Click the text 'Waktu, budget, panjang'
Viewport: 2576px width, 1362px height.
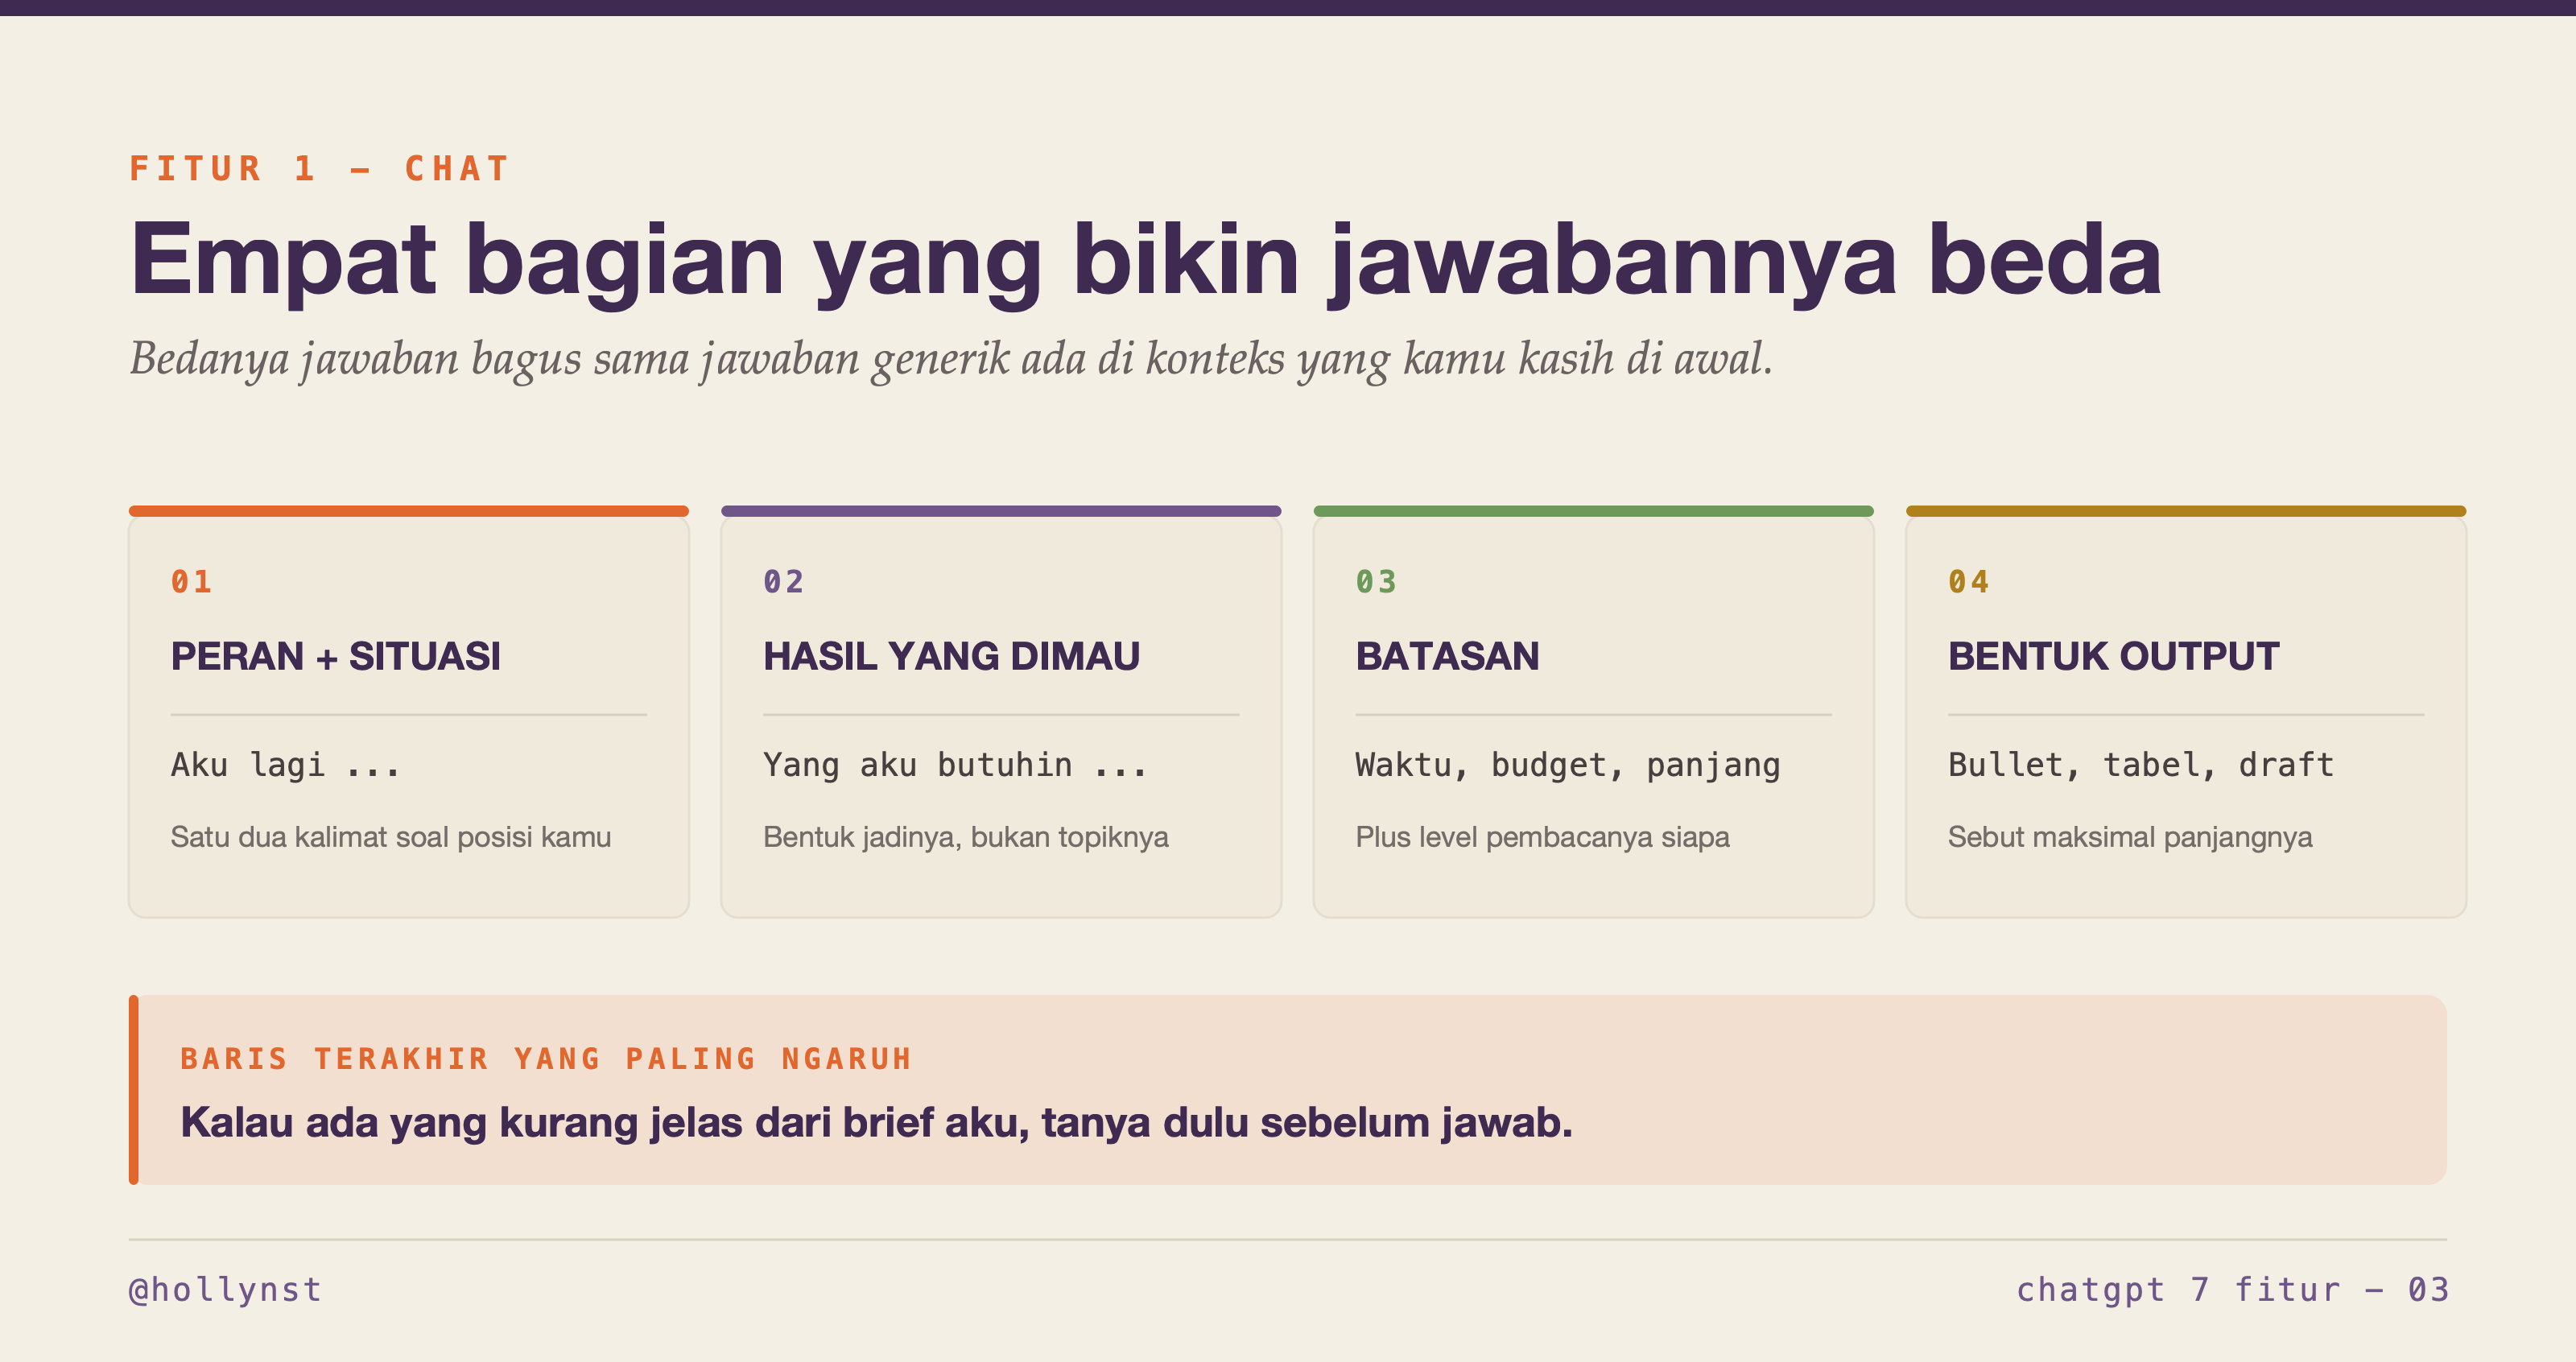pyautogui.click(x=1567, y=765)
